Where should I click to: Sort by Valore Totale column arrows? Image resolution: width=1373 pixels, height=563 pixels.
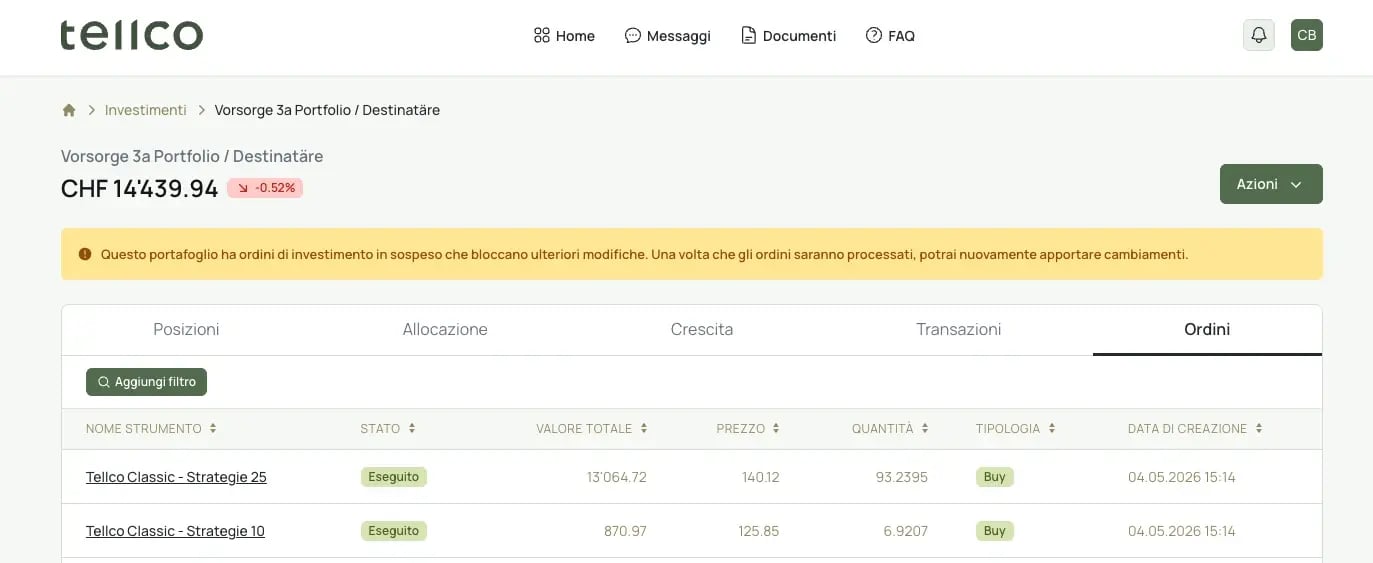[x=644, y=428]
